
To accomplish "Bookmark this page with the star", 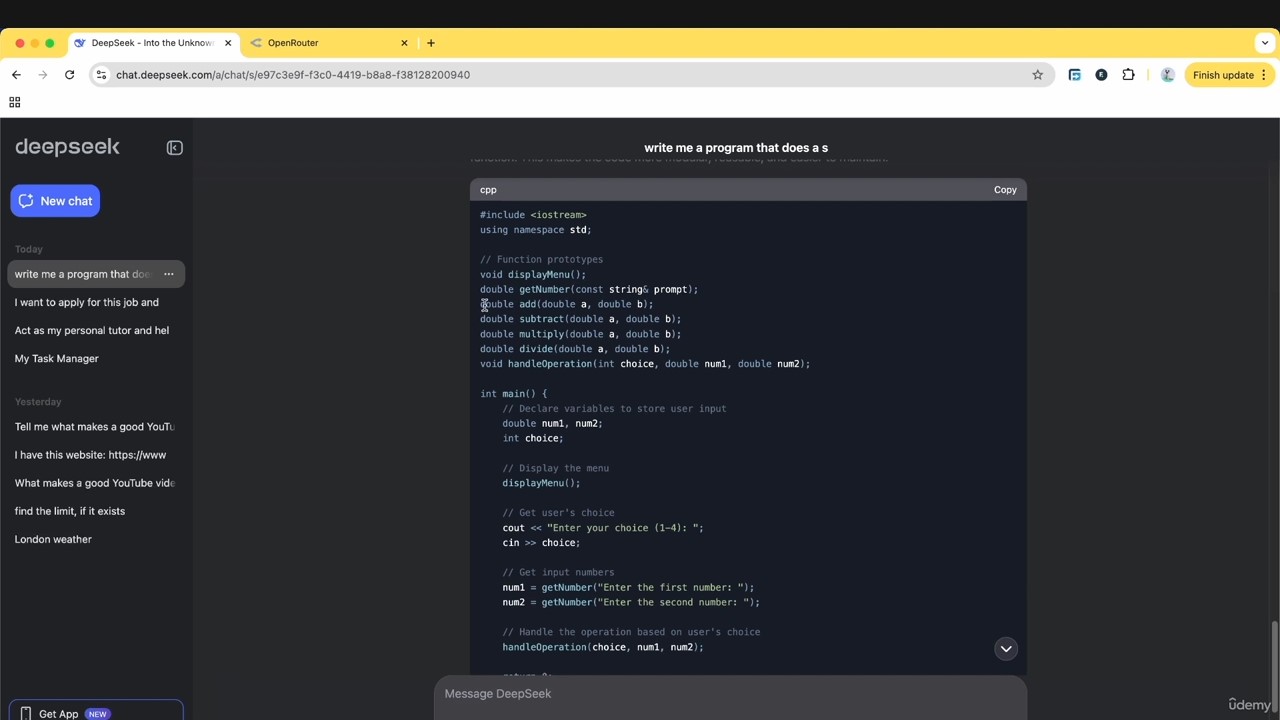I will point(1037,75).
